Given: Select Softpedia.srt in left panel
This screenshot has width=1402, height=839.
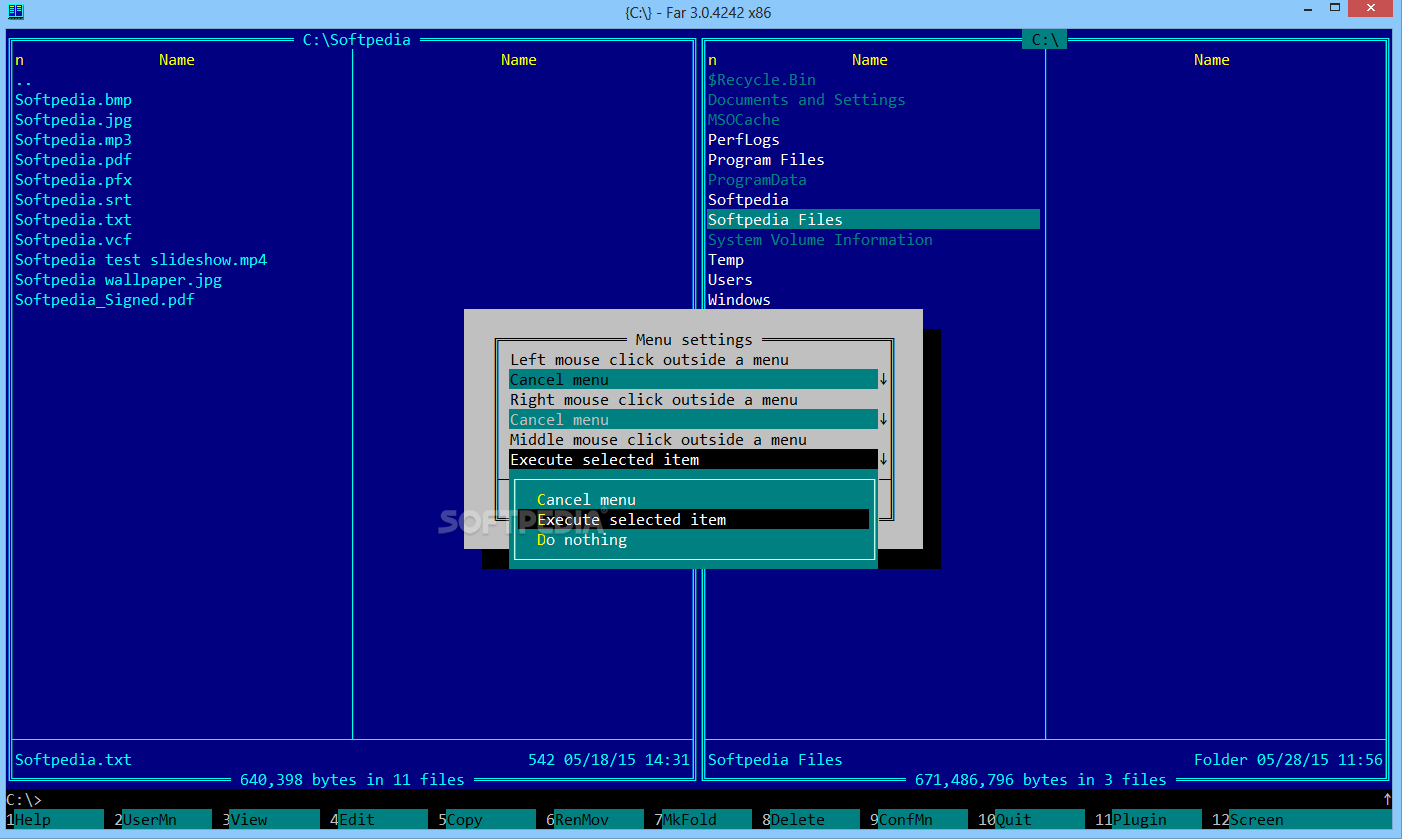Looking at the screenshot, I should (x=73, y=200).
